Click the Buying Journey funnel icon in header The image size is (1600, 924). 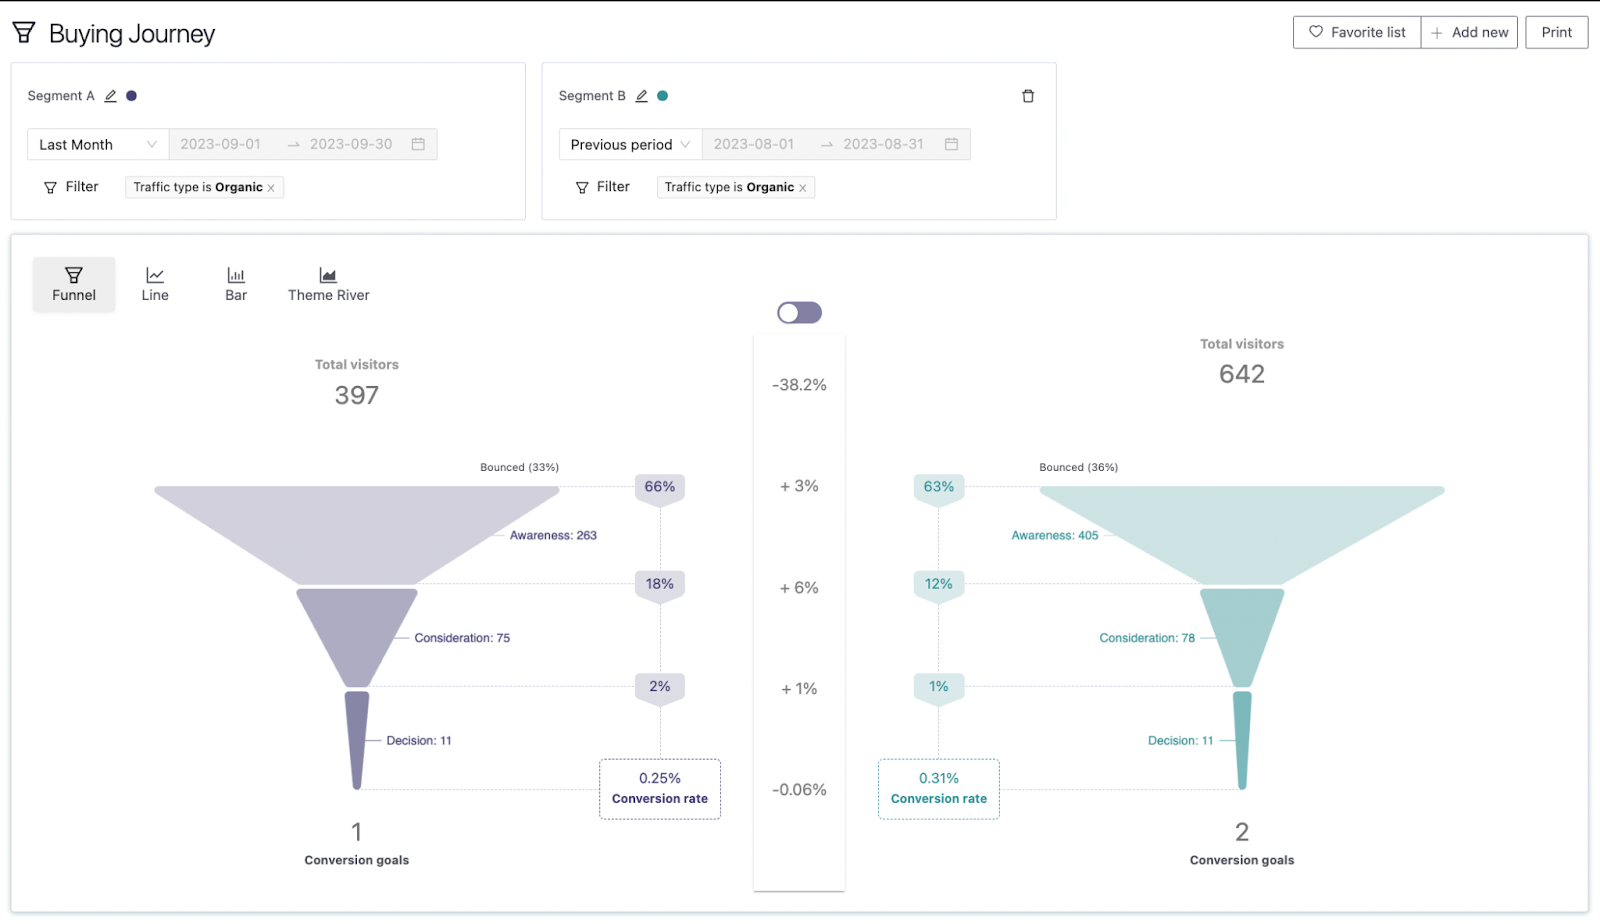23,32
